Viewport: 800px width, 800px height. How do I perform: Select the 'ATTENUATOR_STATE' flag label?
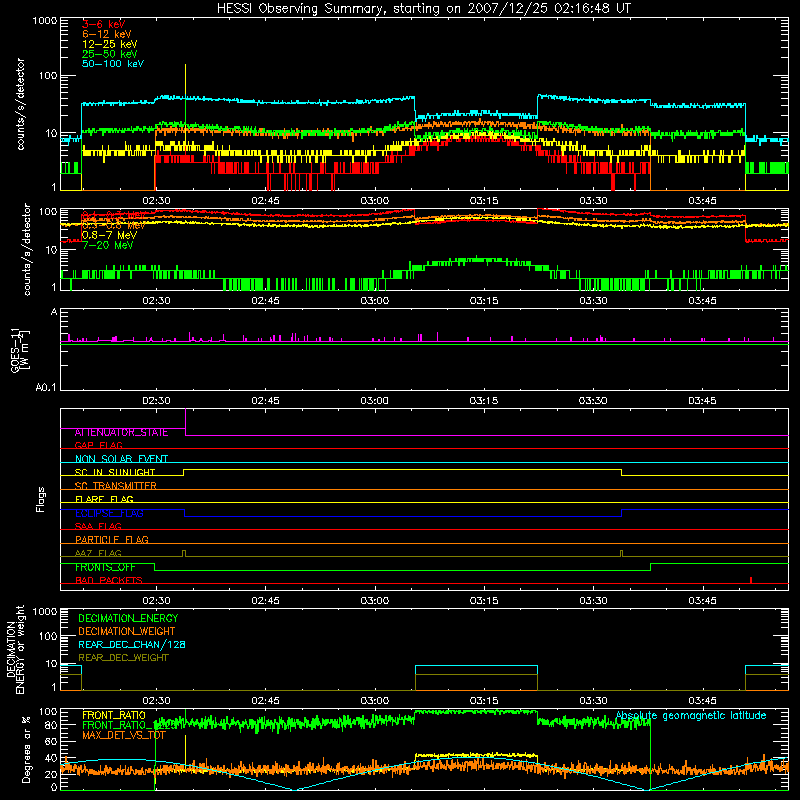[121, 433]
